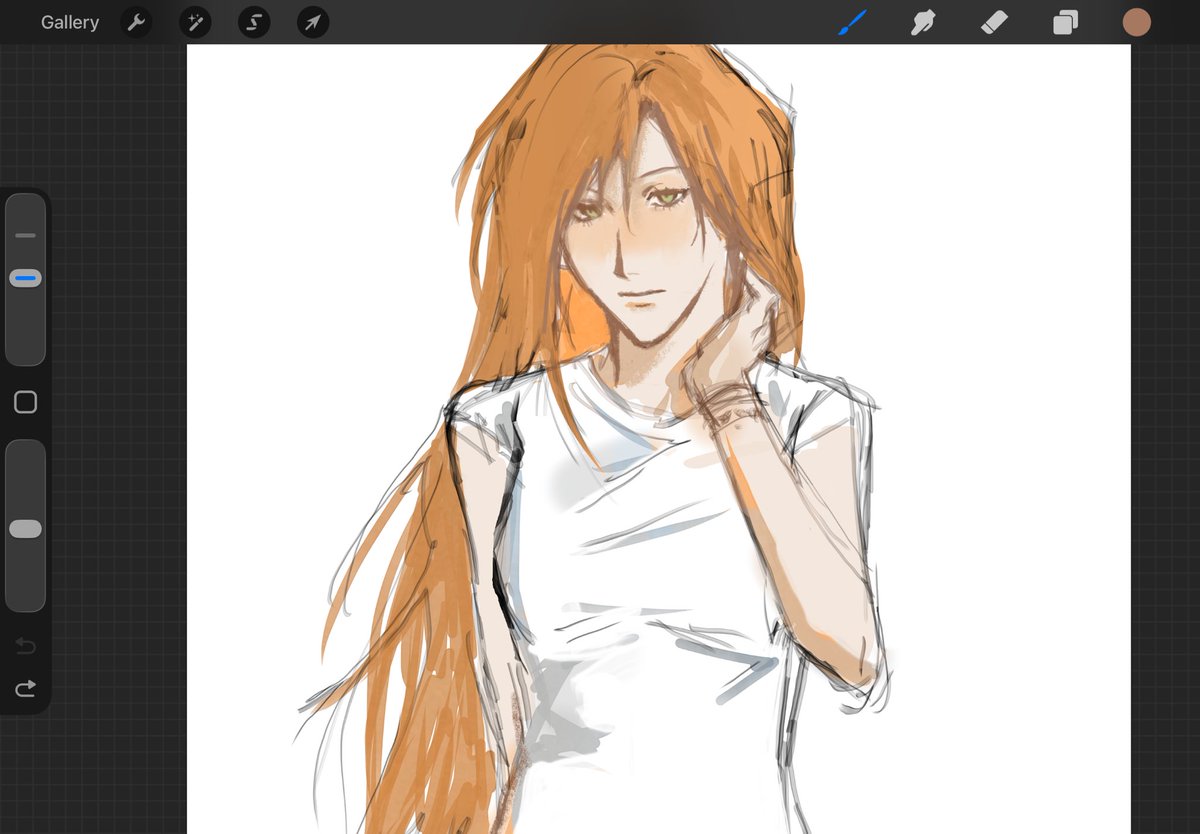Screen dimensions: 1200x834
Task: Open the Actions wrench menu
Action: coord(136,22)
